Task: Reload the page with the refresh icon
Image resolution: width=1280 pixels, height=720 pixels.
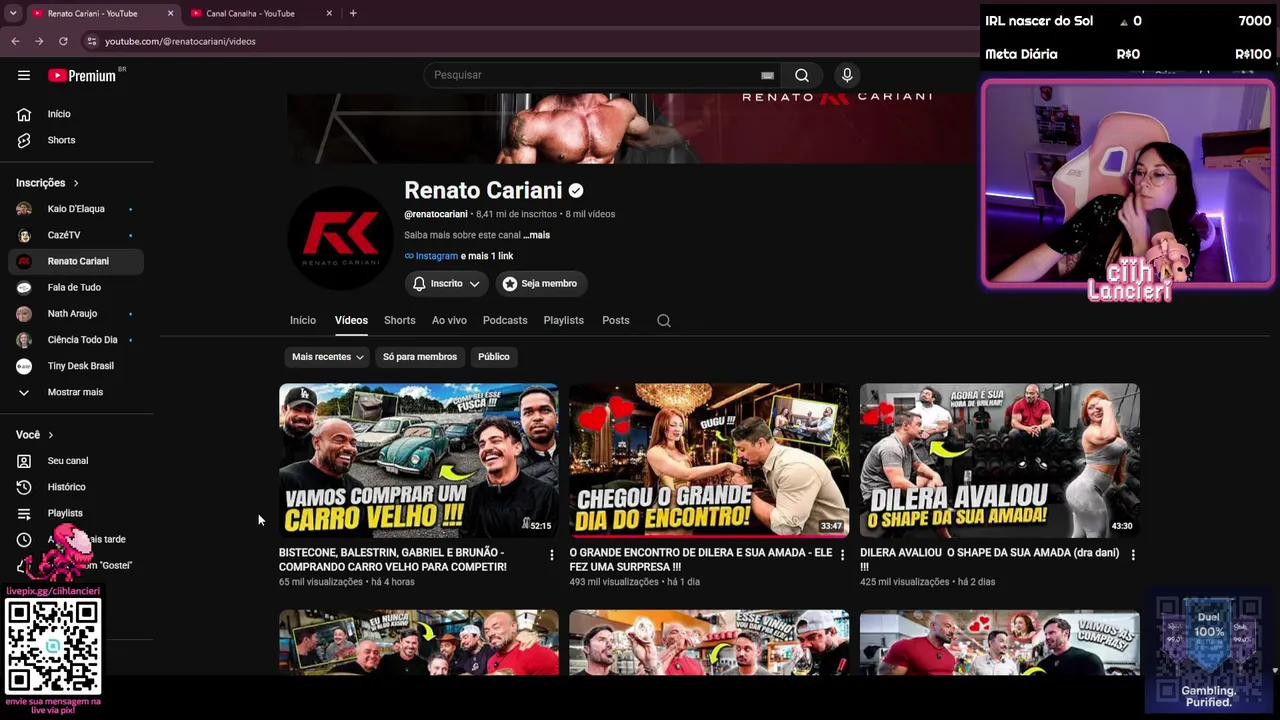Action: (x=63, y=41)
